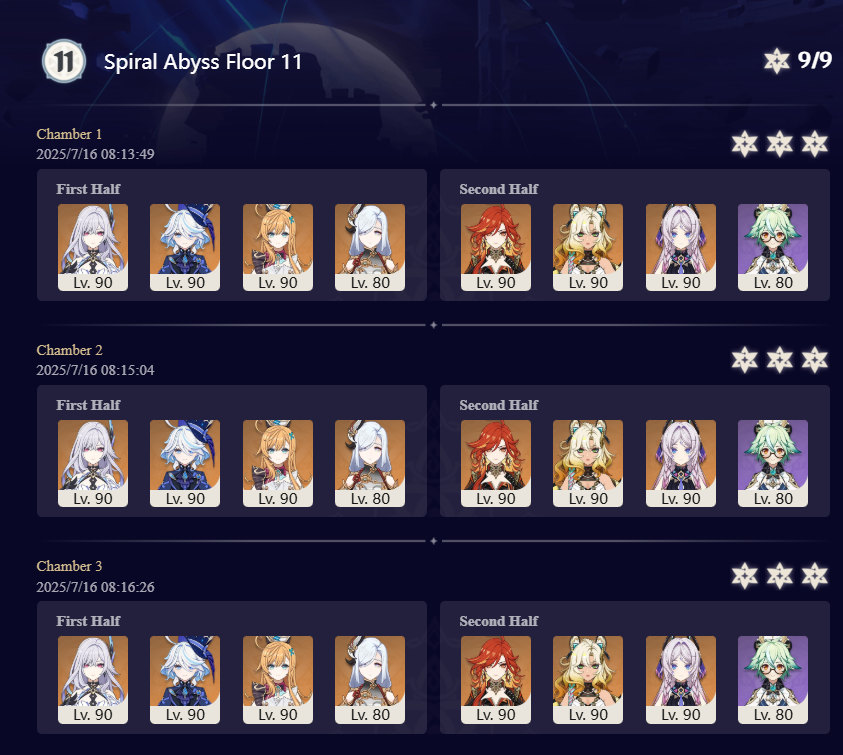843x755 pixels.
Task: Open the purple-braided character in Chamber 3 Second Half
Action: pos(681,680)
